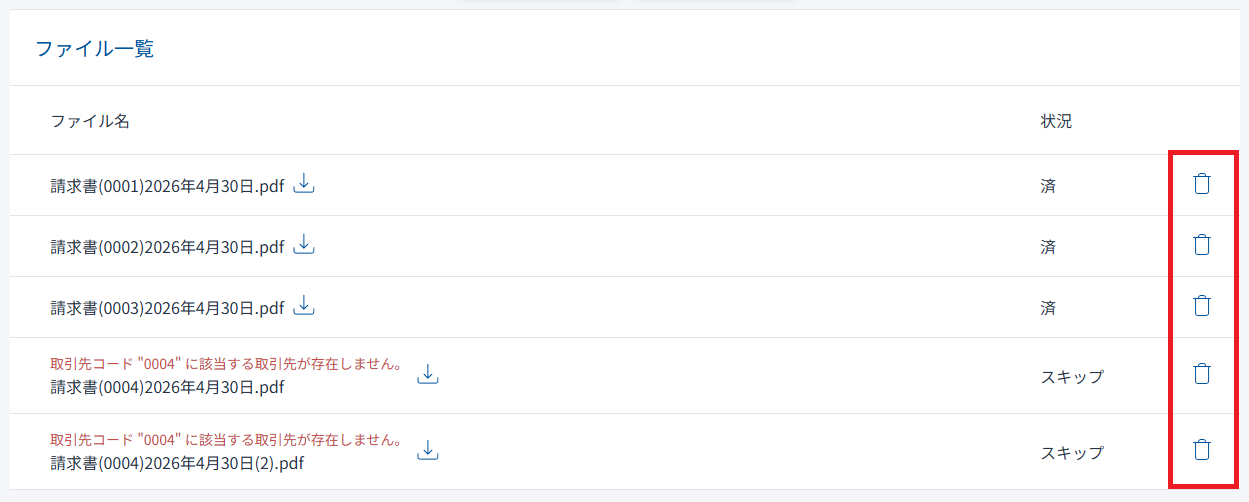The width and height of the screenshot is (1249, 502).
Task: Select the 請求書(0003)2026年4月30日.pdf file name
Action: coord(167,308)
